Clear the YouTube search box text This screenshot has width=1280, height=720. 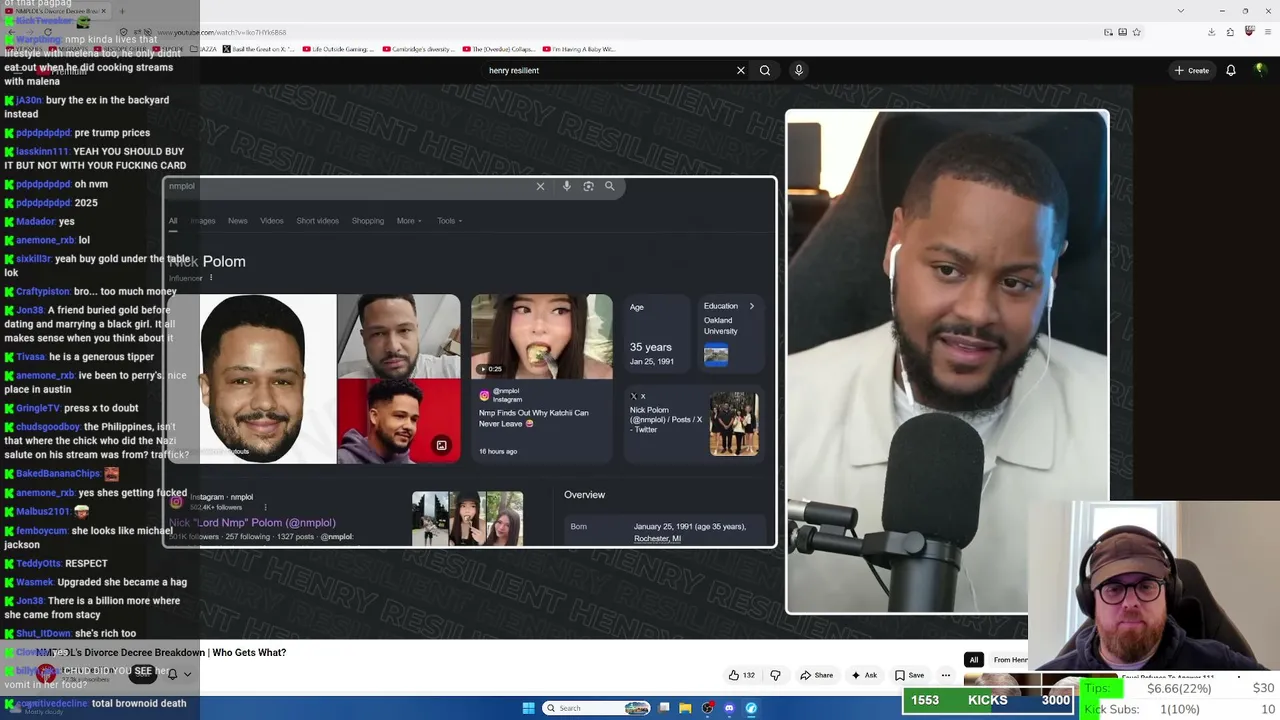point(741,70)
